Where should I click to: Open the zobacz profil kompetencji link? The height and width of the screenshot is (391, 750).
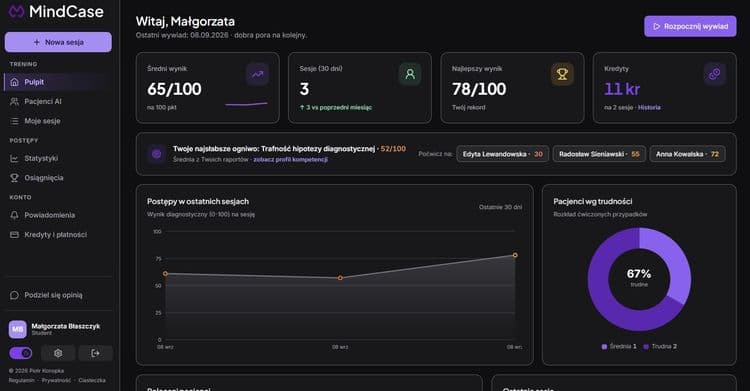pos(290,159)
